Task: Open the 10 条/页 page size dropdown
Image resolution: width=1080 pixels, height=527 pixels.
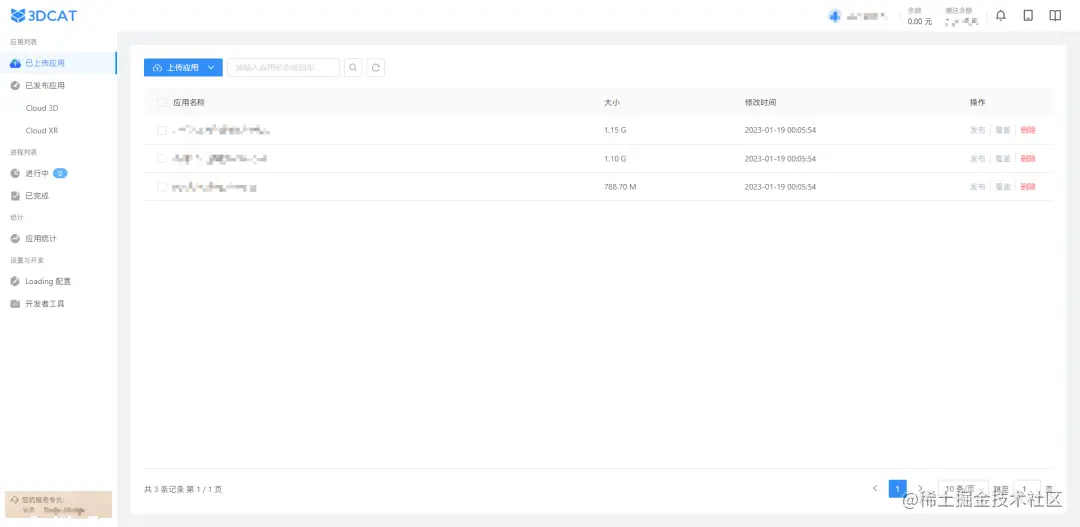Action: pos(964,489)
